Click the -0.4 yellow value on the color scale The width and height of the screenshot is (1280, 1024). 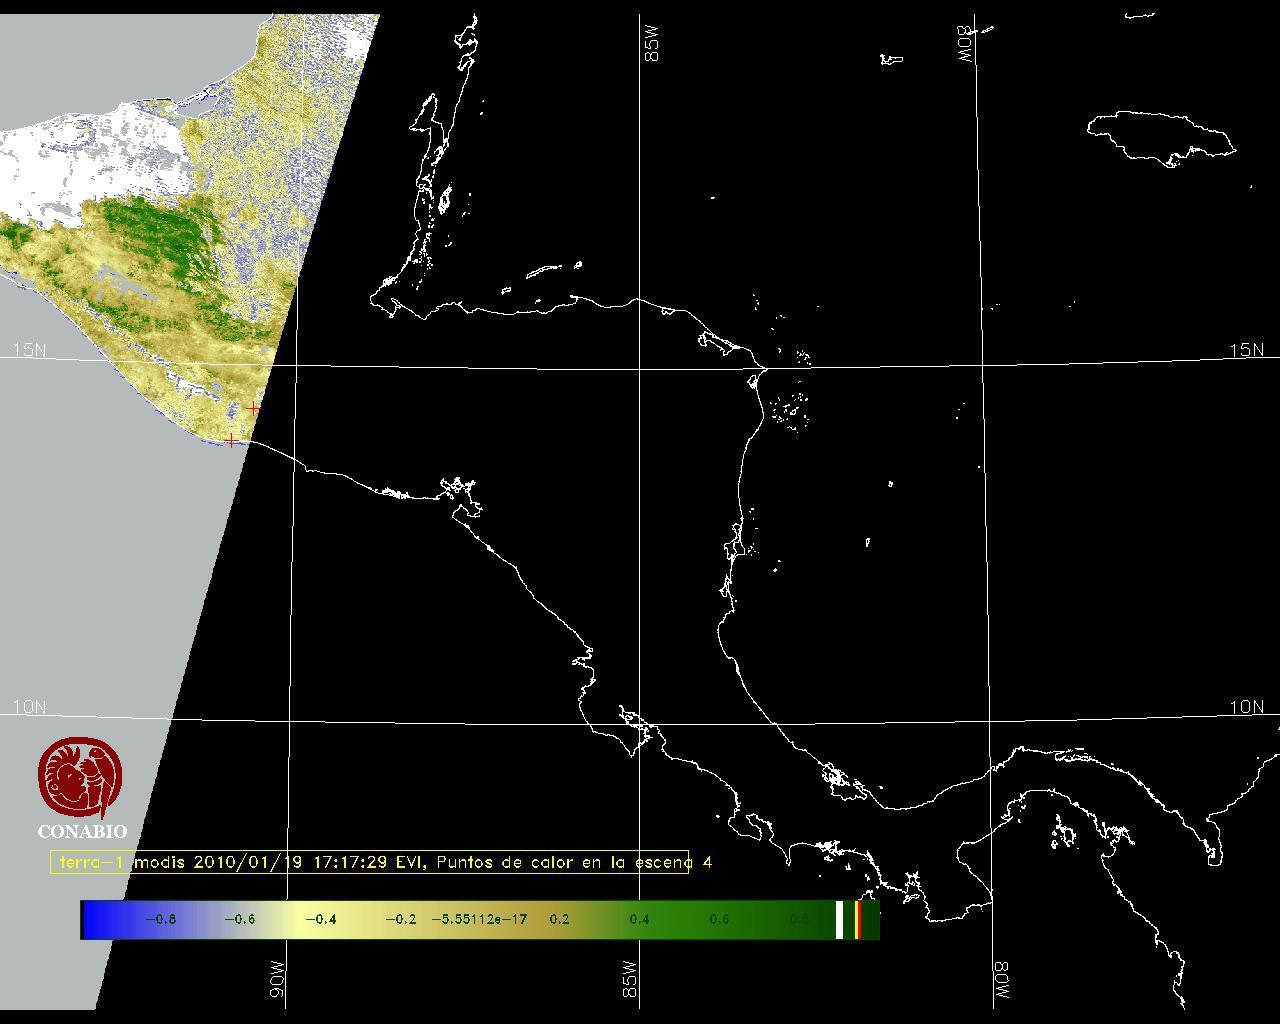click(320, 919)
